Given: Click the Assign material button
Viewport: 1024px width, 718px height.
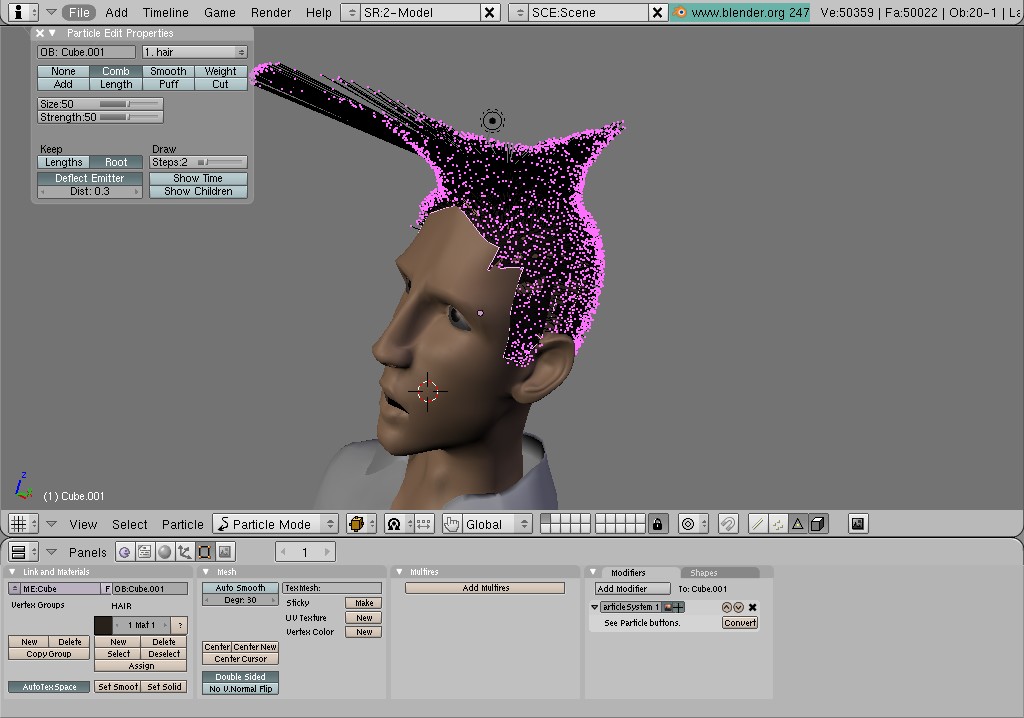Looking at the screenshot, I should pos(141,666).
